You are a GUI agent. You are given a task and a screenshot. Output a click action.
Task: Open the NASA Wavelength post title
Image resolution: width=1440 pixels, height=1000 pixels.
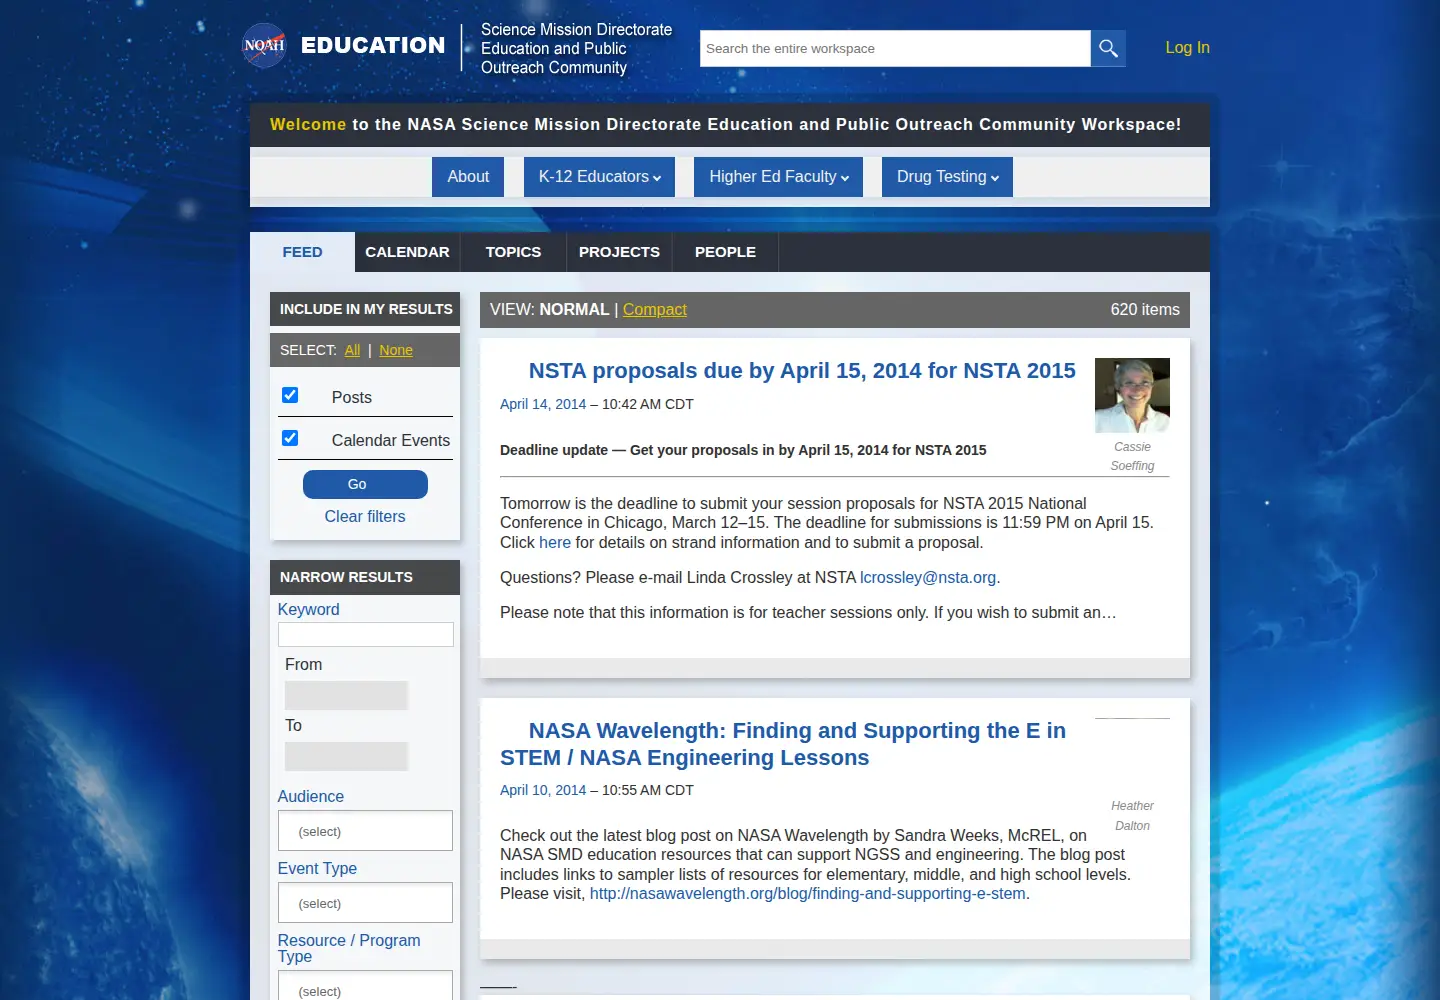pos(783,744)
